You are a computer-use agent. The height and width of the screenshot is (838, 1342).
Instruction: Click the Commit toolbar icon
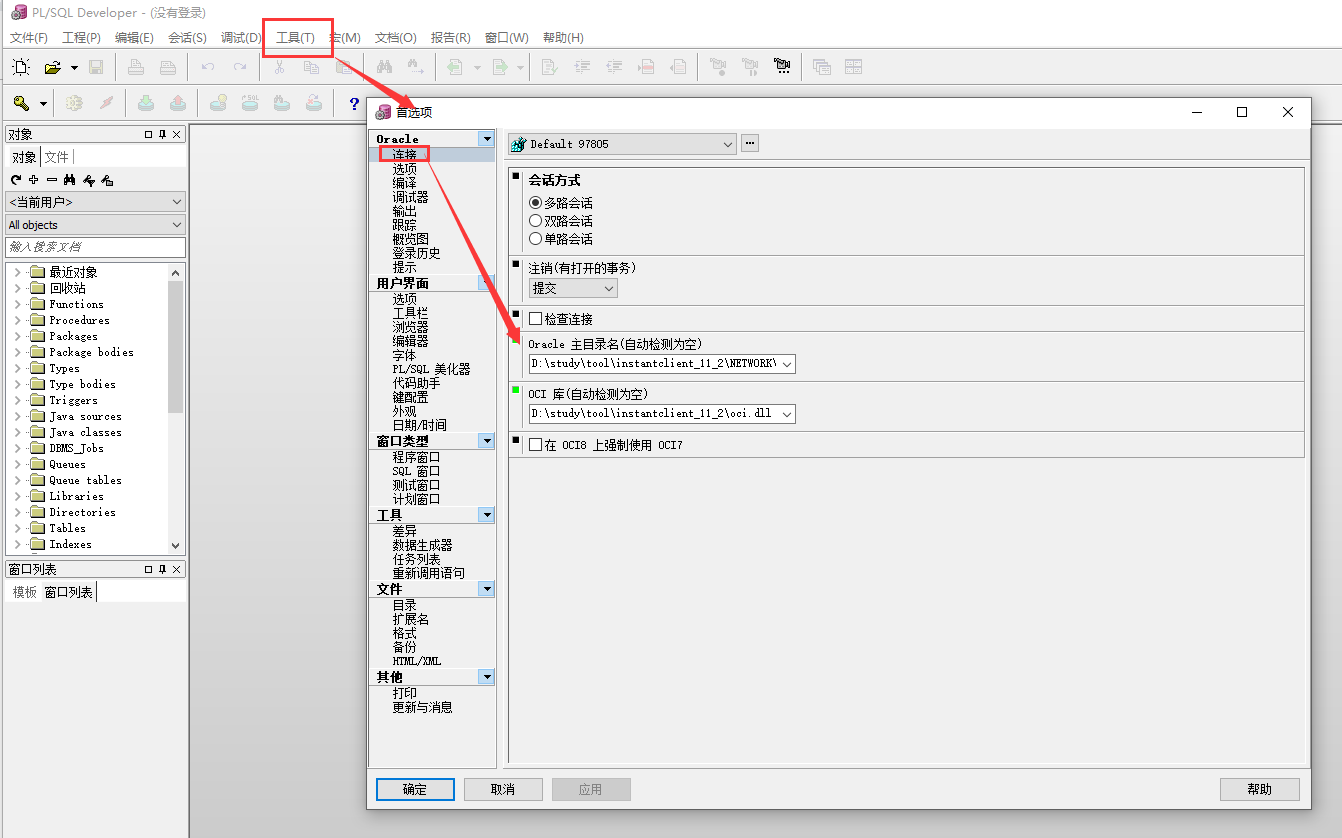[x=146, y=103]
